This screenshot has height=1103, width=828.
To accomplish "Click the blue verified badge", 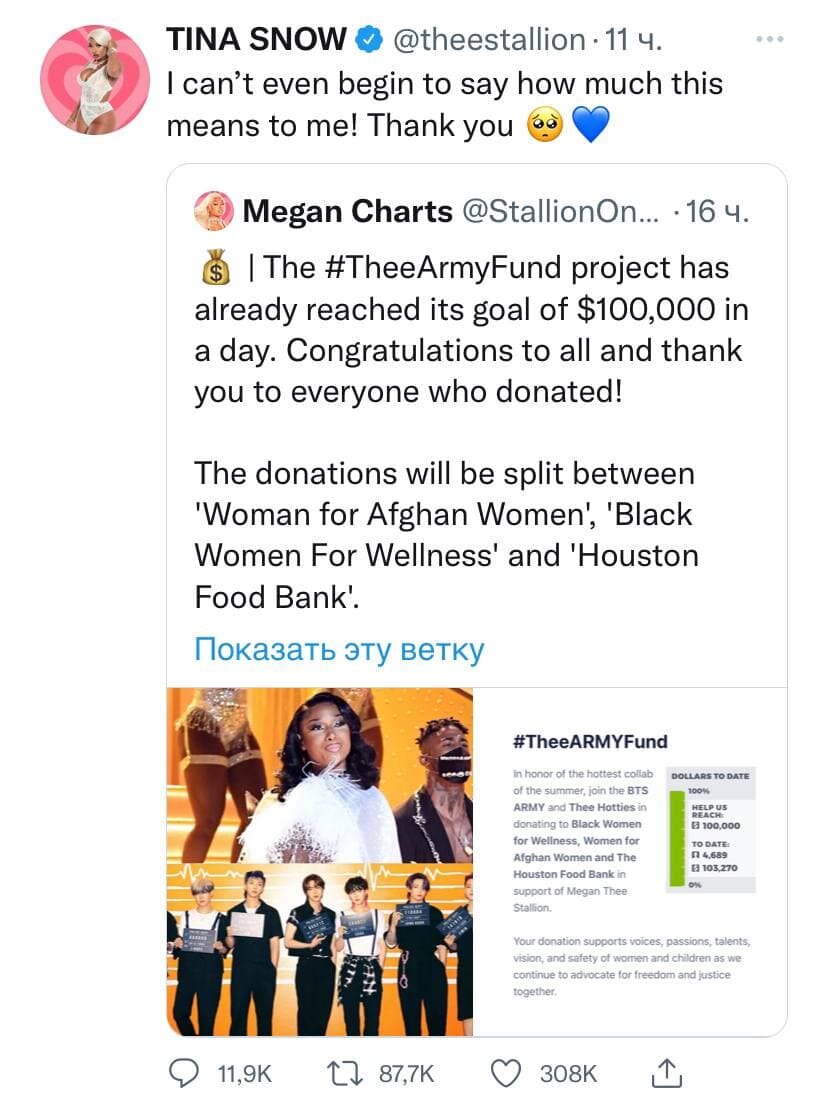I will point(368,39).
